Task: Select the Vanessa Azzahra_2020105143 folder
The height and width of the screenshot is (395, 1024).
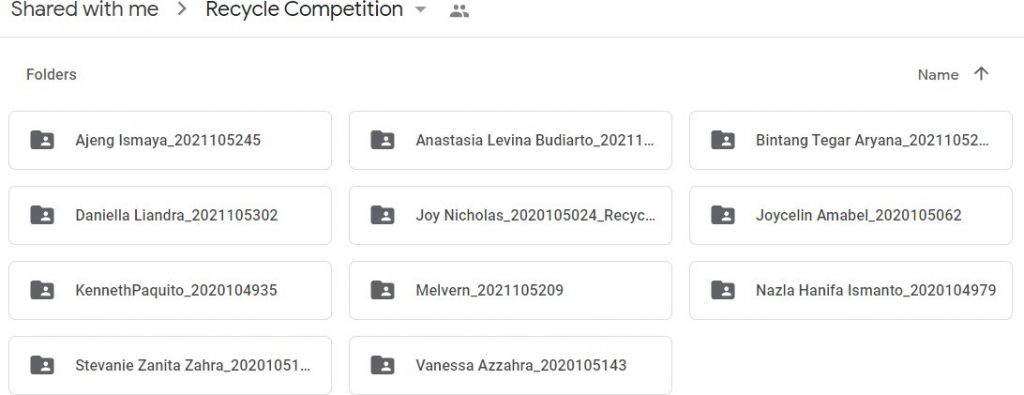Action: pos(511,366)
